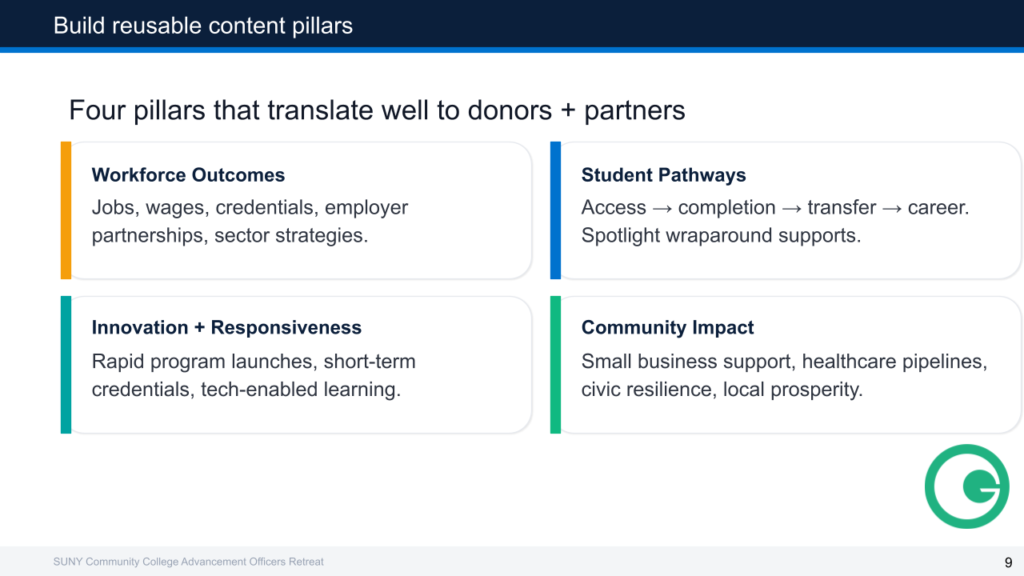Viewport: 1024px width, 576px height.
Task: Select the 'Workforce Outcomes' card title
Action: tap(188, 175)
